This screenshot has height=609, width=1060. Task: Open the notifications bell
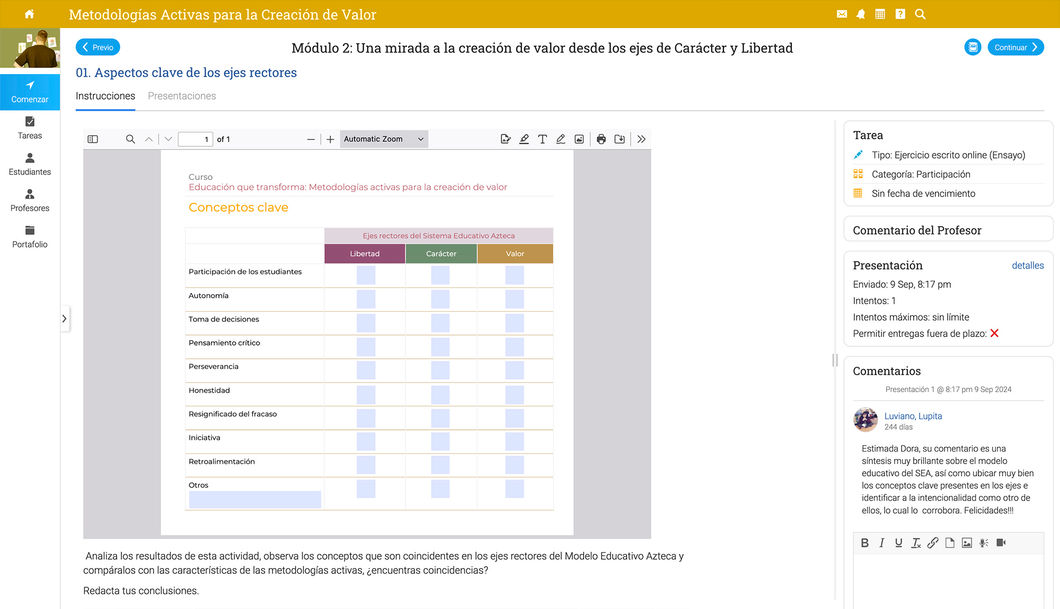(x=861, y=14)
